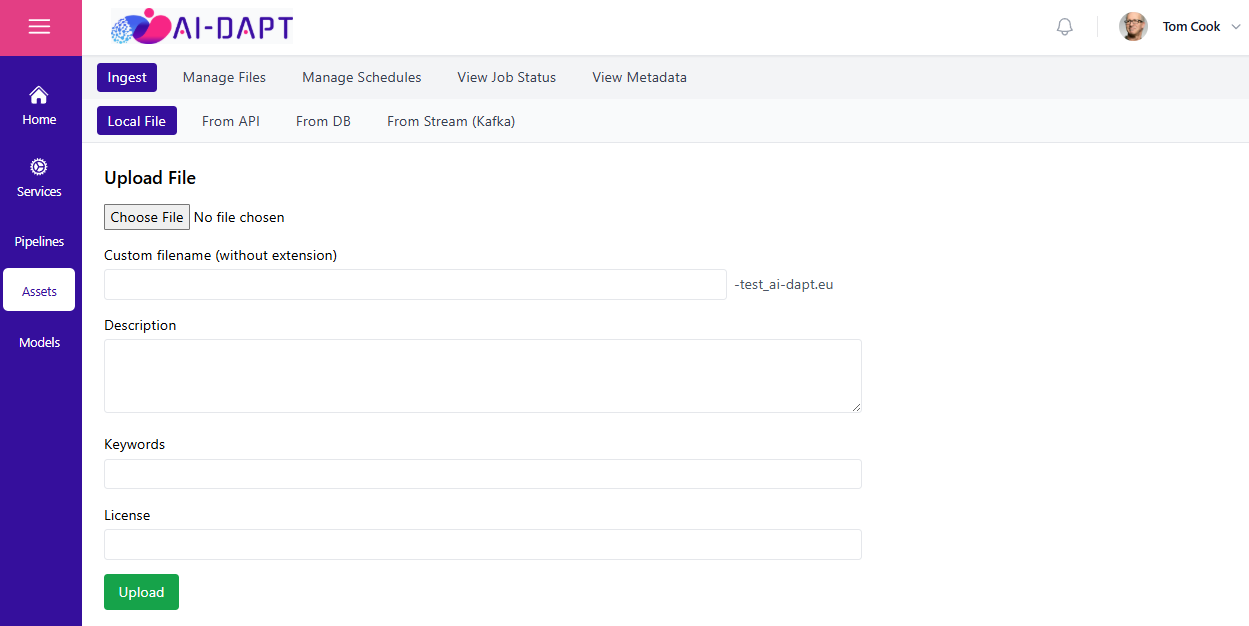Open Models in the sidebar
The width and height of the screenshot is (1249, 626).
pos(39,342)
